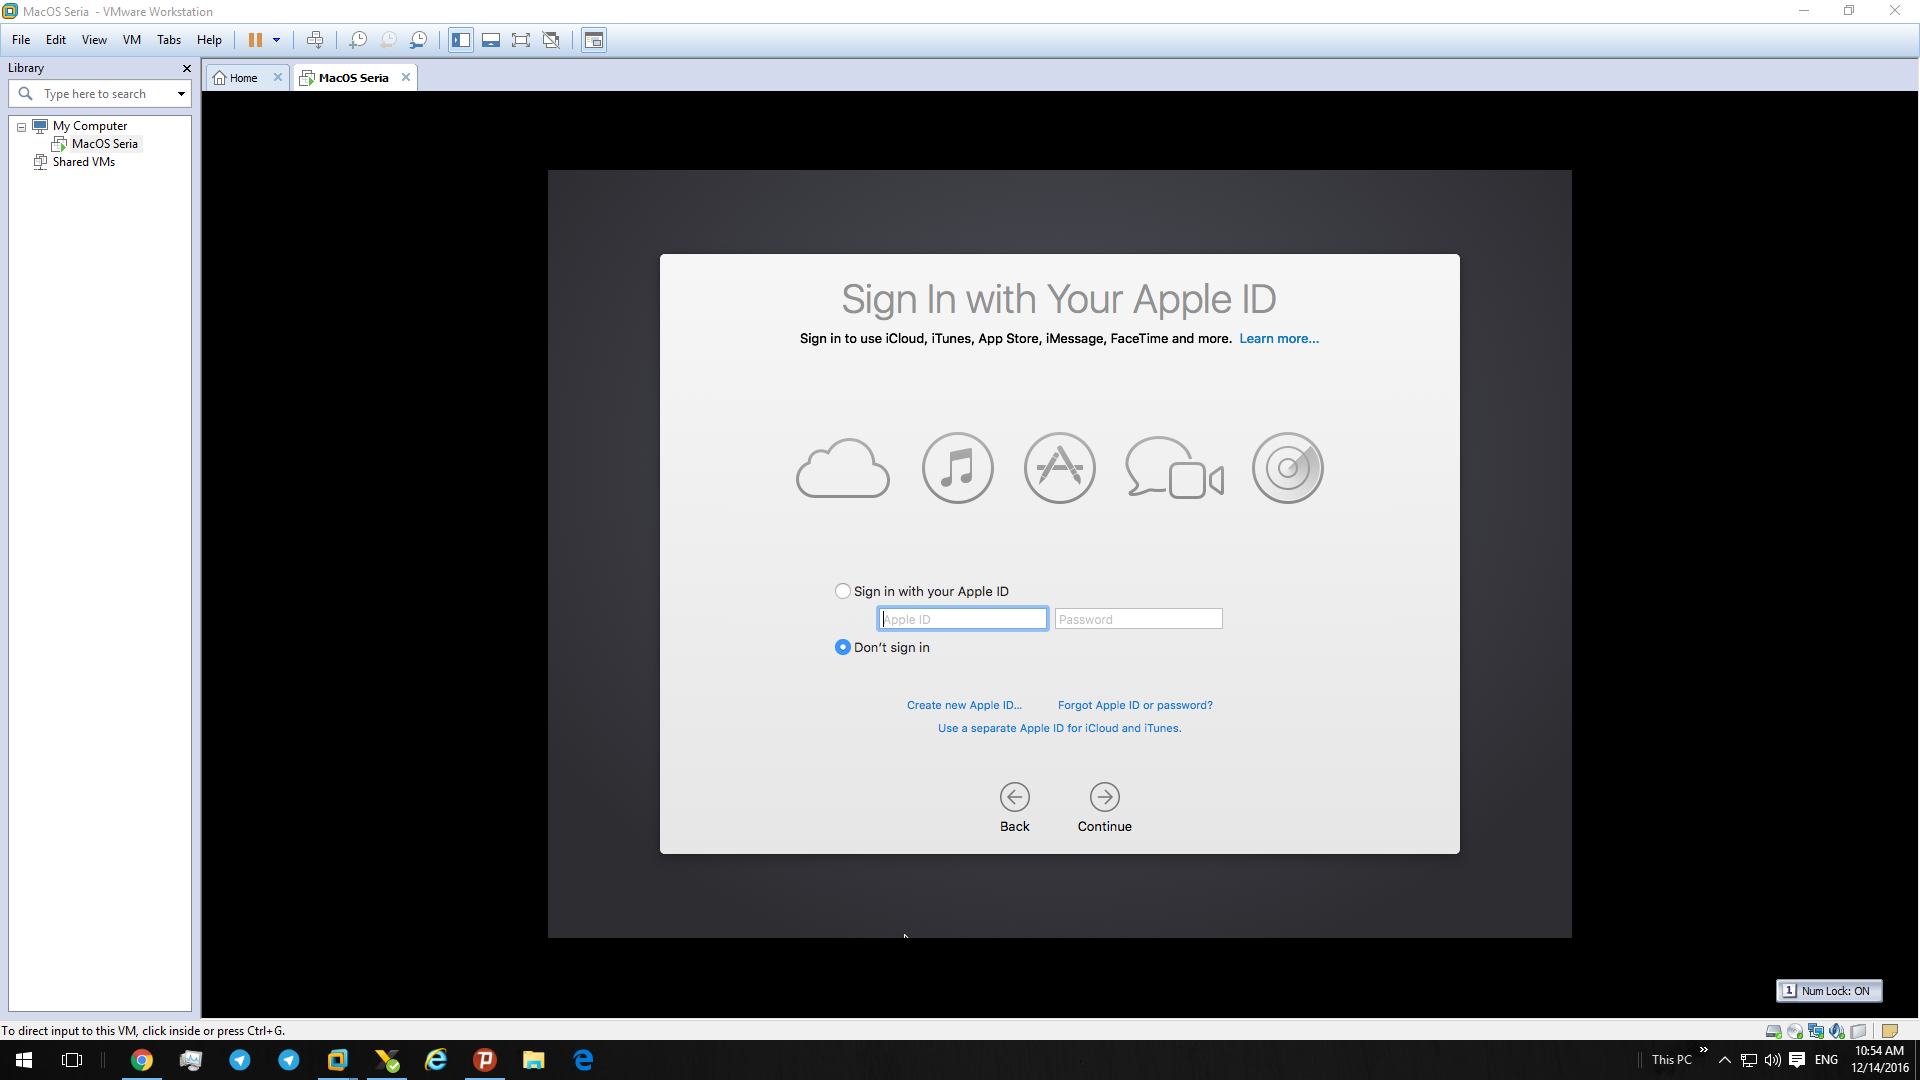Open the Help menu
The image size is (1920, 1080).
209,40
